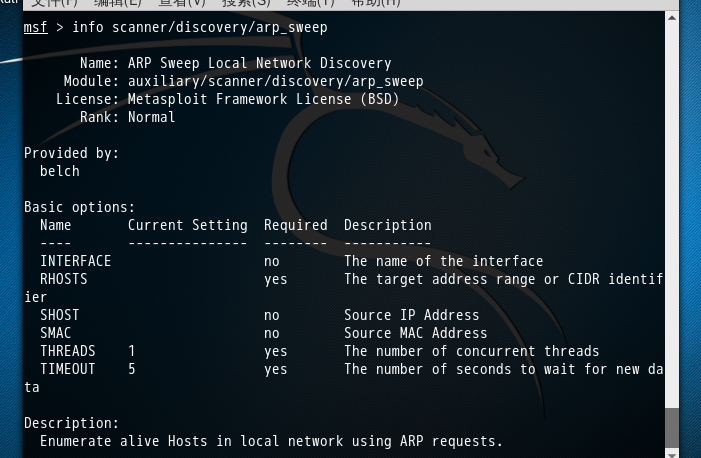Open the 搜索(S) menu

tap(246, 3)
